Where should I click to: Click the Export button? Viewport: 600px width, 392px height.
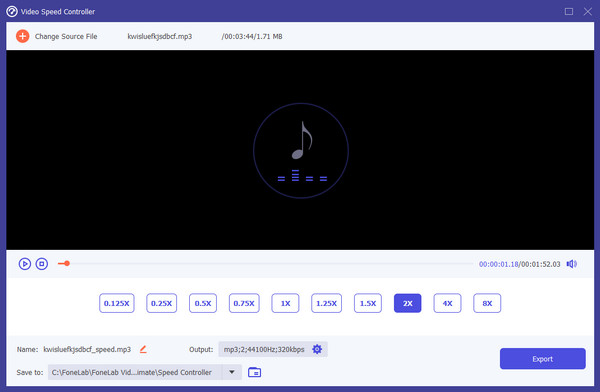coord(543,359)
